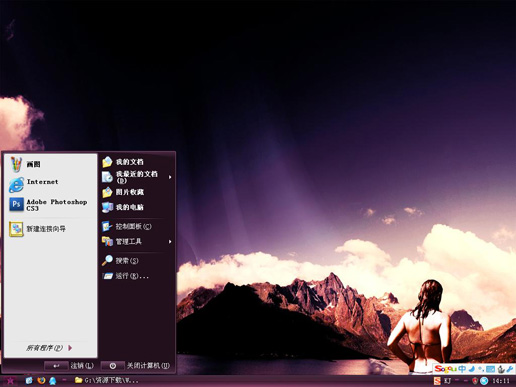Open 控制面板(C)
Screen dimensions: 516x387
pyautogui.click(x=137, y=227)
